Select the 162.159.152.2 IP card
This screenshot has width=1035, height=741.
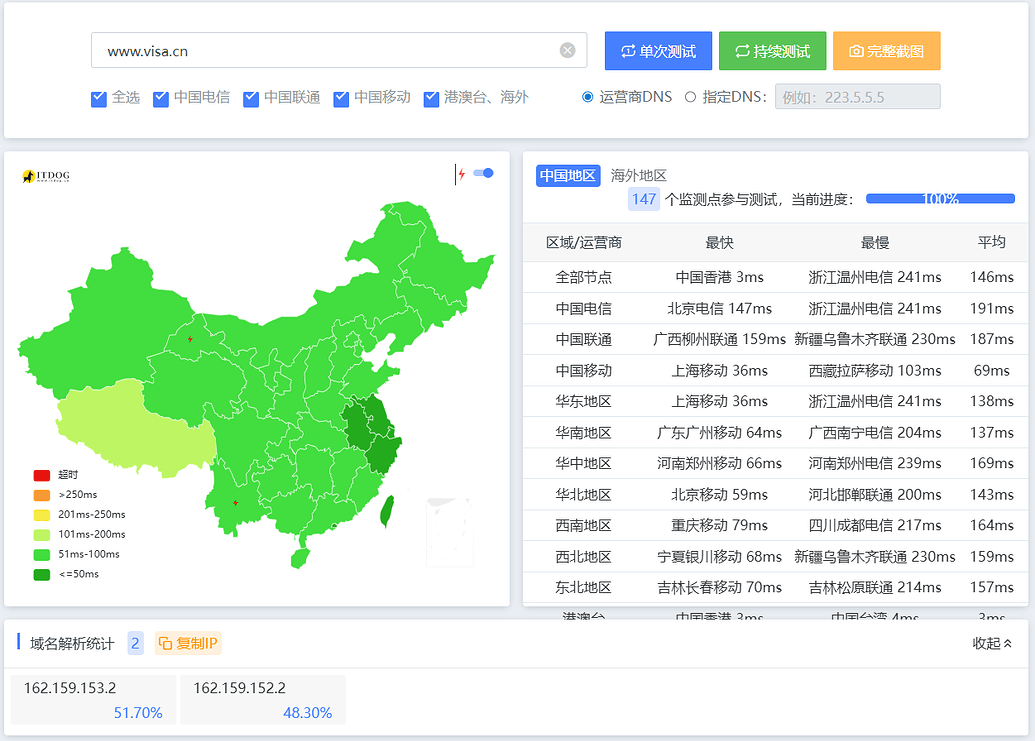click(x=263, y=699)
